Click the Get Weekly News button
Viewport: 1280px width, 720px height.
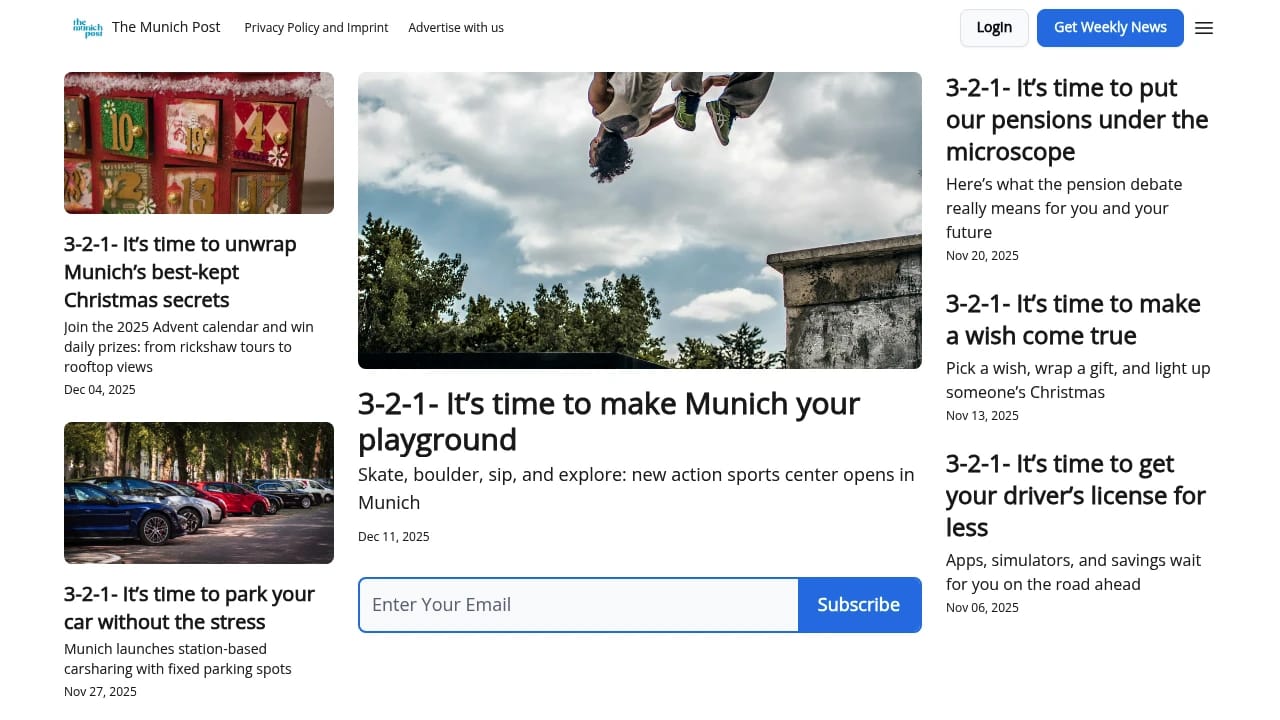point(1110,28)
